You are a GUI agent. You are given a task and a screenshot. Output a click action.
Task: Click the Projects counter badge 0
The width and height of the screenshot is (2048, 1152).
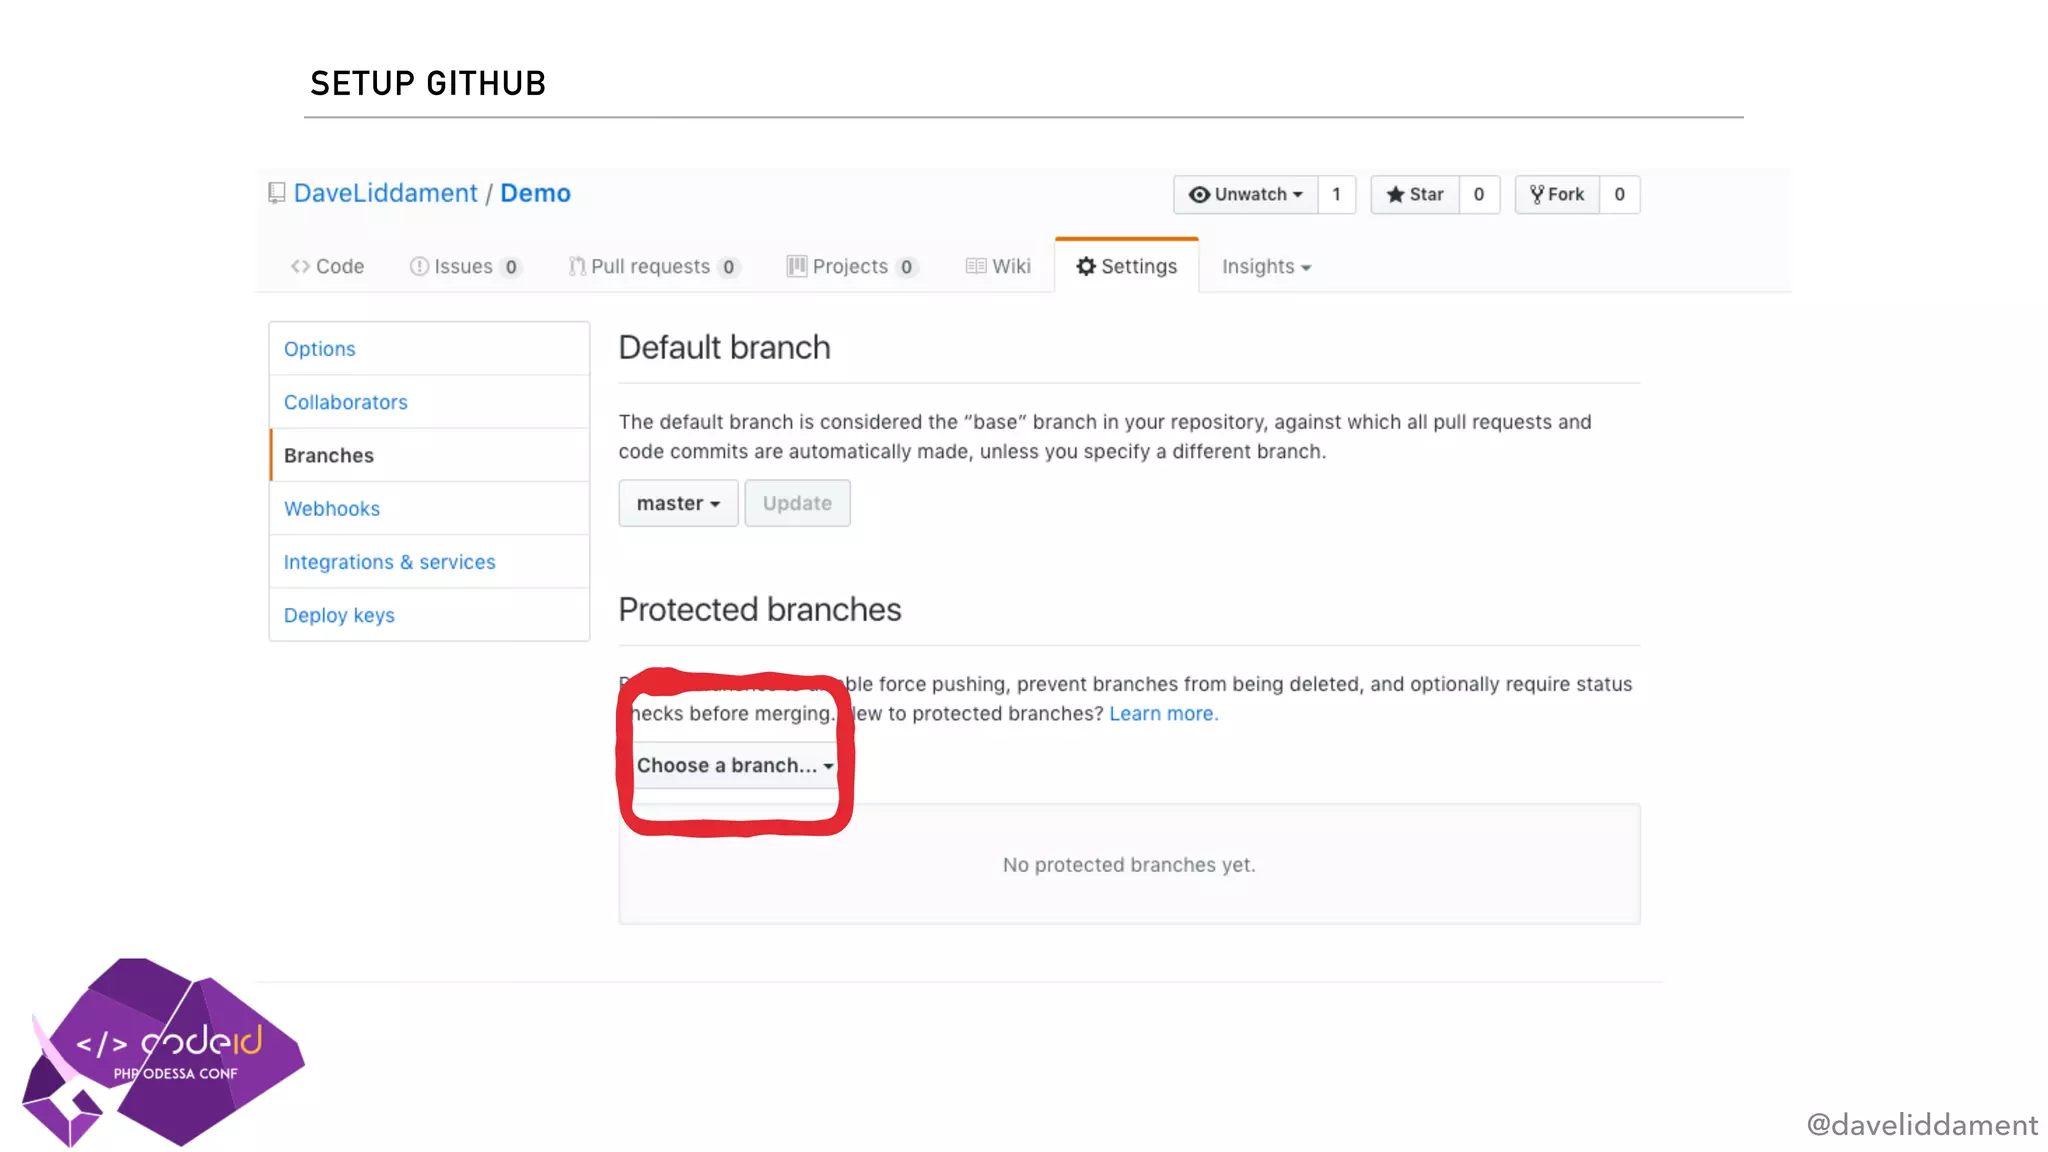(x=906, y=267)
